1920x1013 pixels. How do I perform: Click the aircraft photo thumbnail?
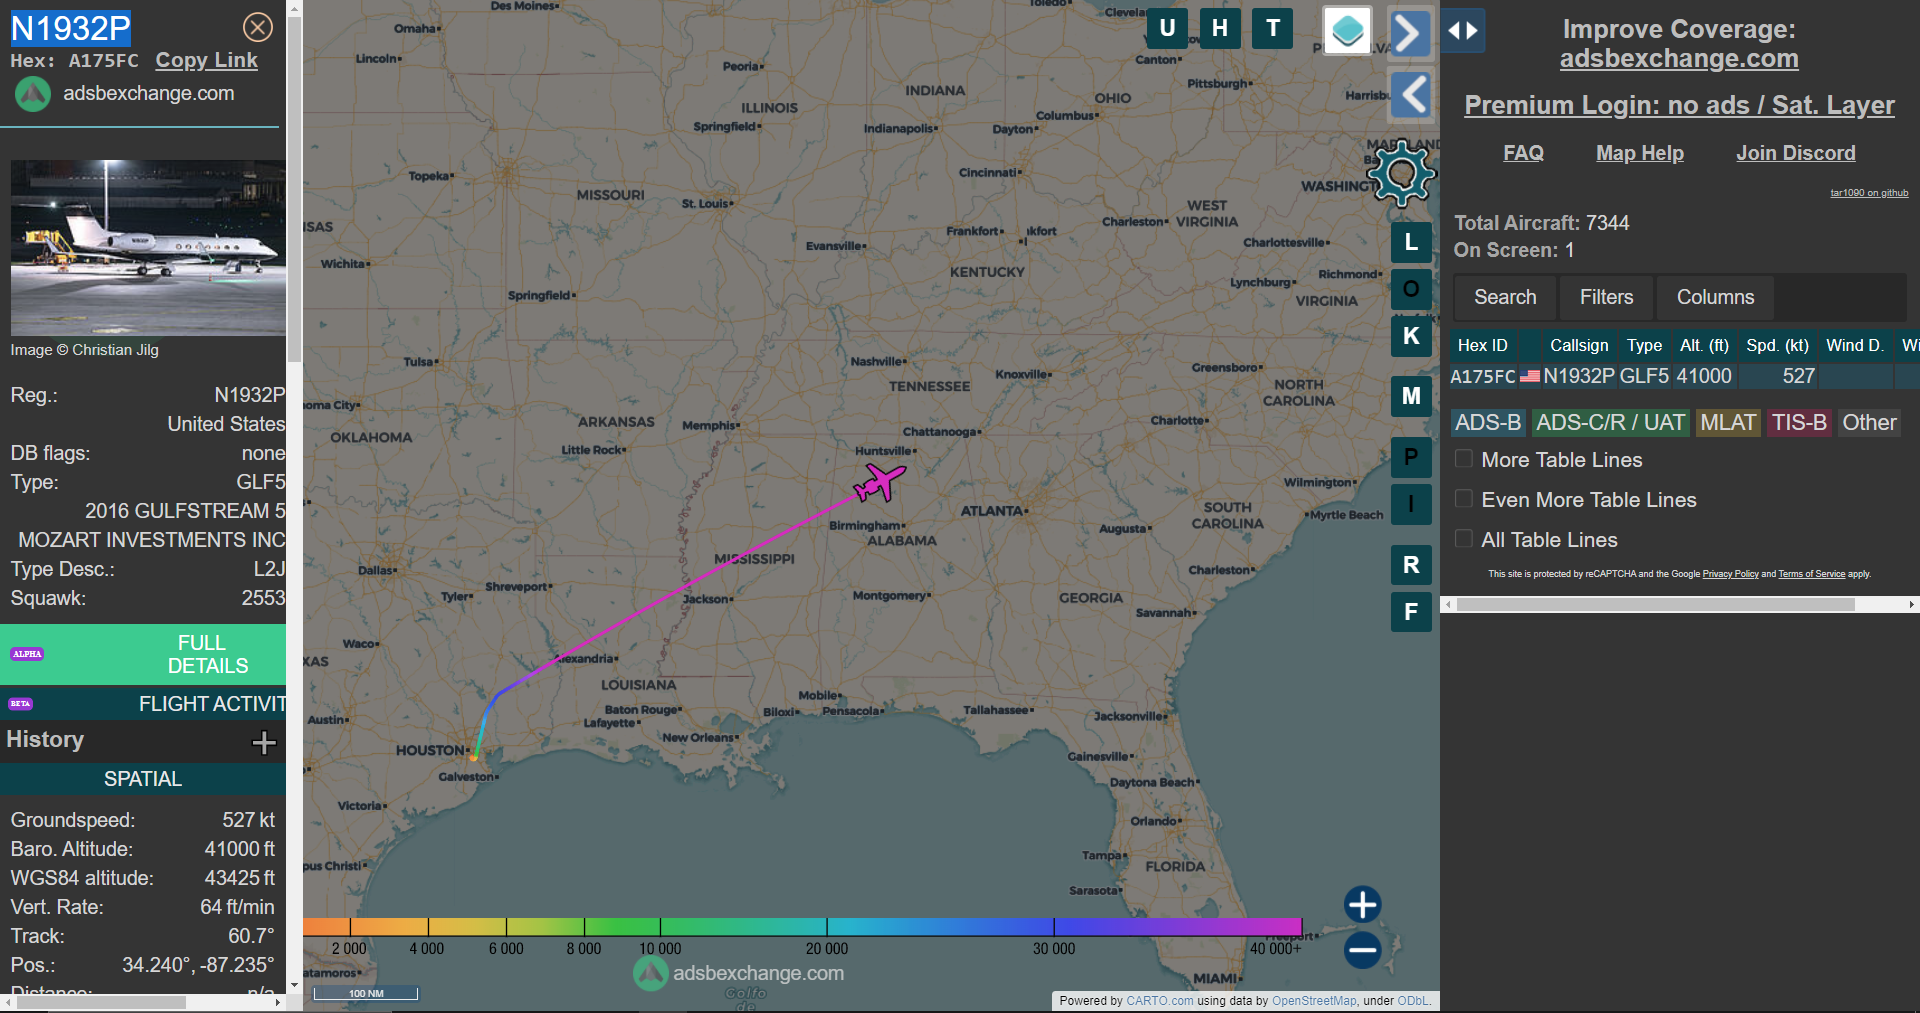pos(148,247)
